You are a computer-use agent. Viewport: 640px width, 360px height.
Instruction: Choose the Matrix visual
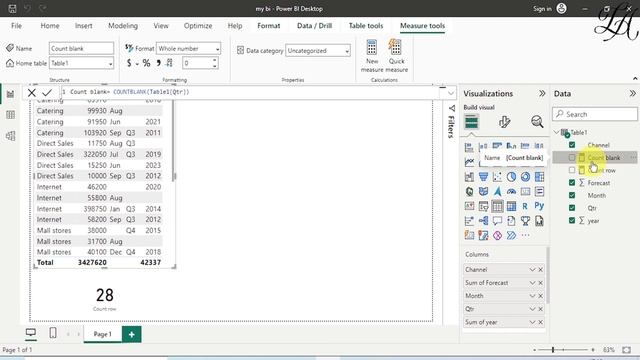coord(511,207)
